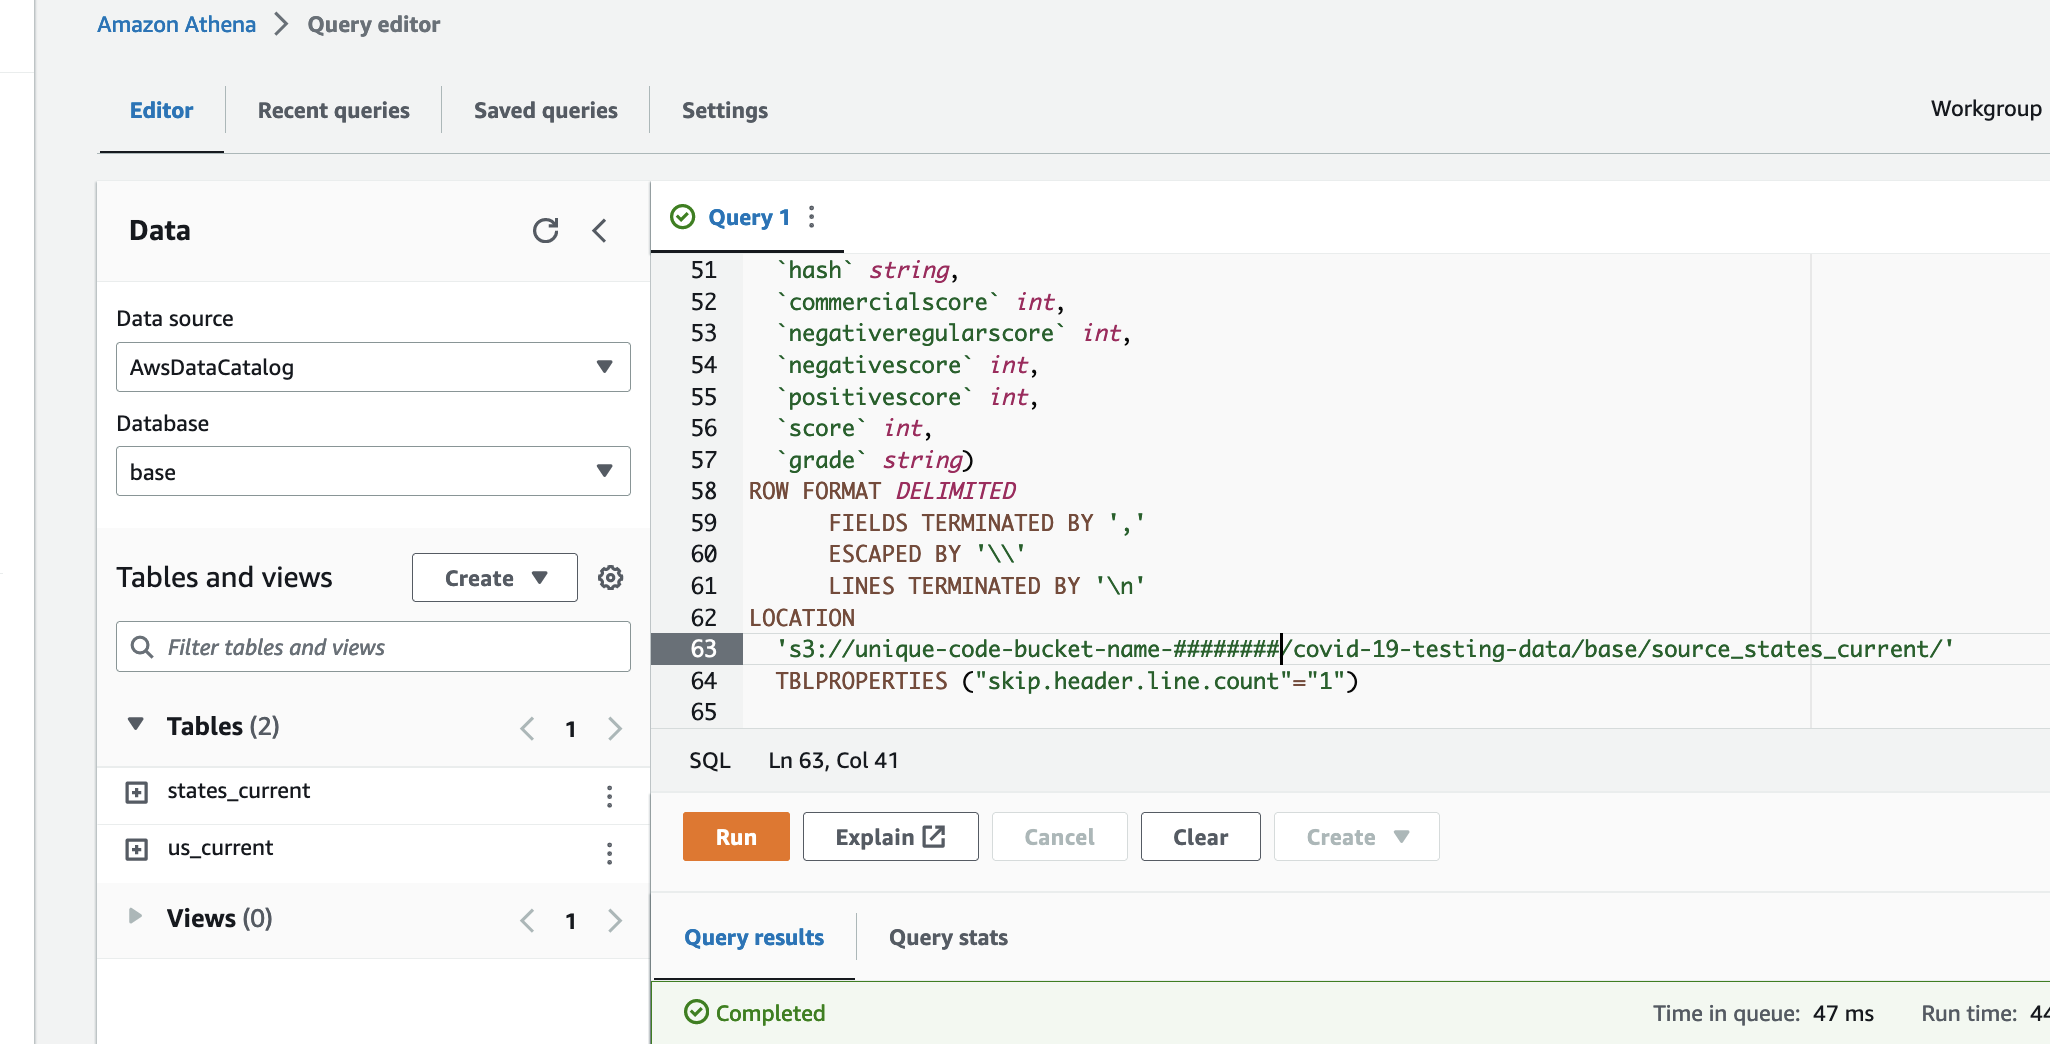
Task: Go to next page of Tables
Action: (x=615, y=728)
